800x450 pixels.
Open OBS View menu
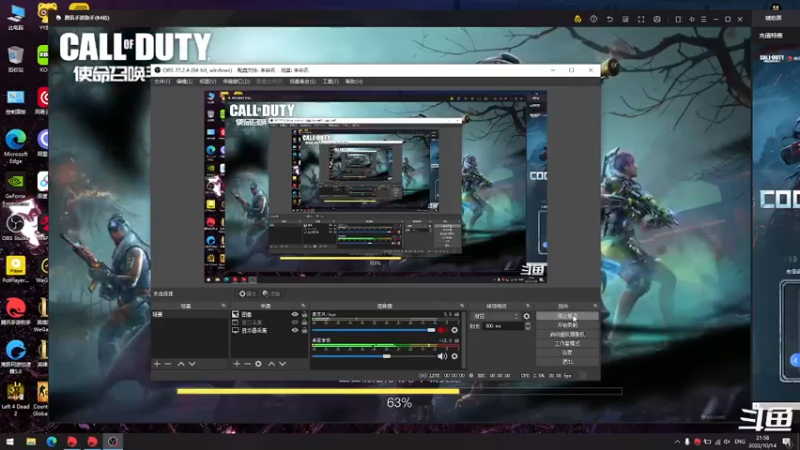208,82
